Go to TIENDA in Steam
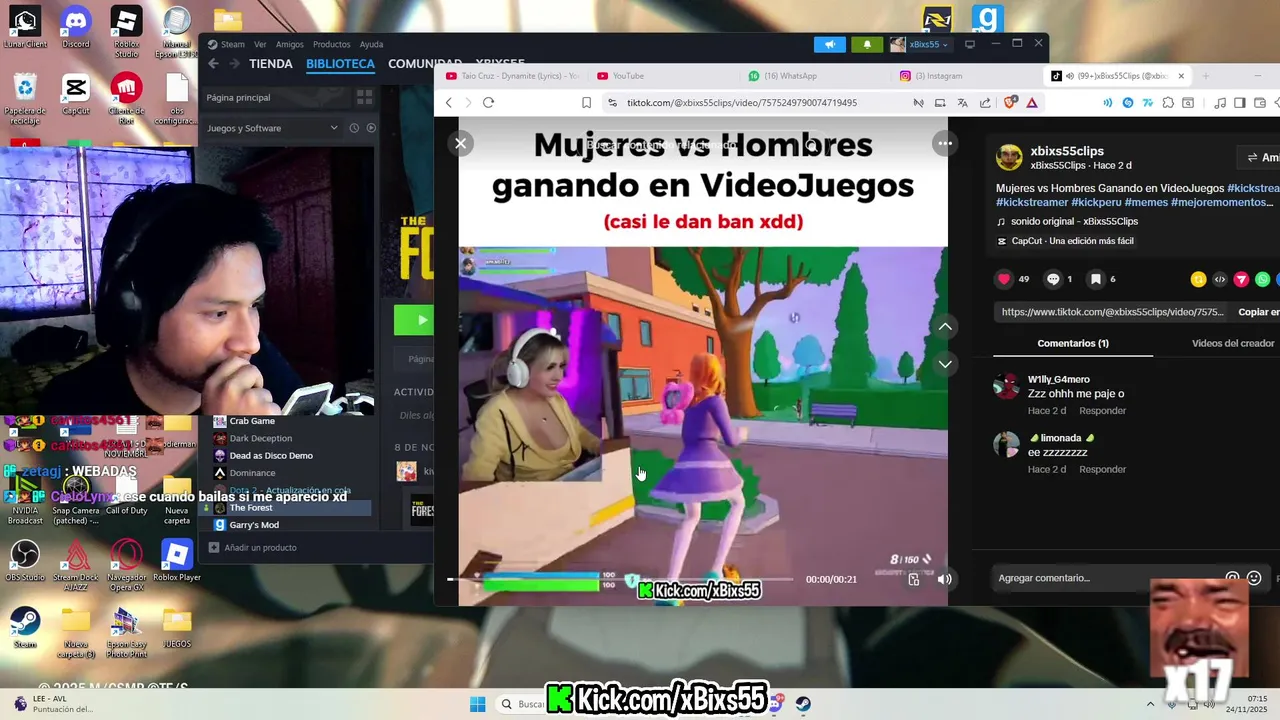Screen dimensions: 1280x720 271,63
